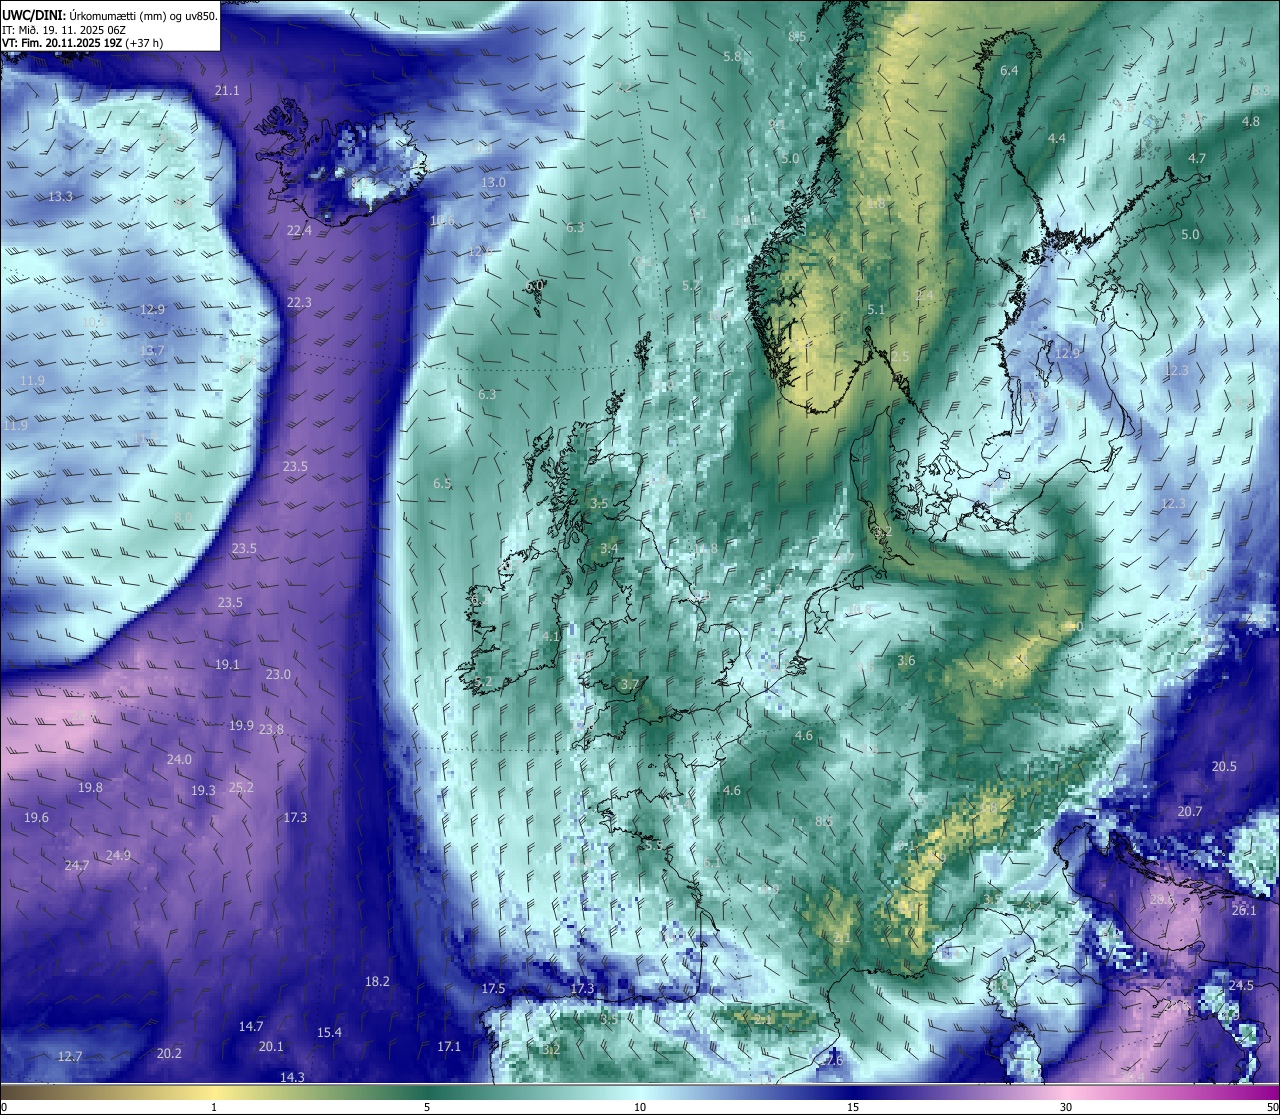Image resolution: width=1280 pixels, height=1115 pixels.
Task: Click the 6.4 value over northern Sweden
Action: (x=1009, y=71)
